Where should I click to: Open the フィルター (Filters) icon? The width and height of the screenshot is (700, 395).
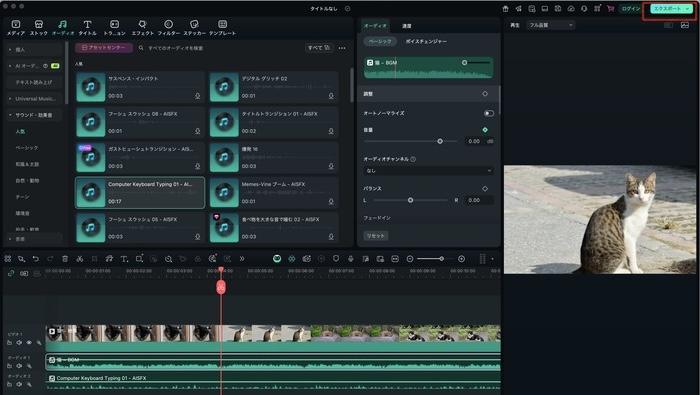(168, 25)
